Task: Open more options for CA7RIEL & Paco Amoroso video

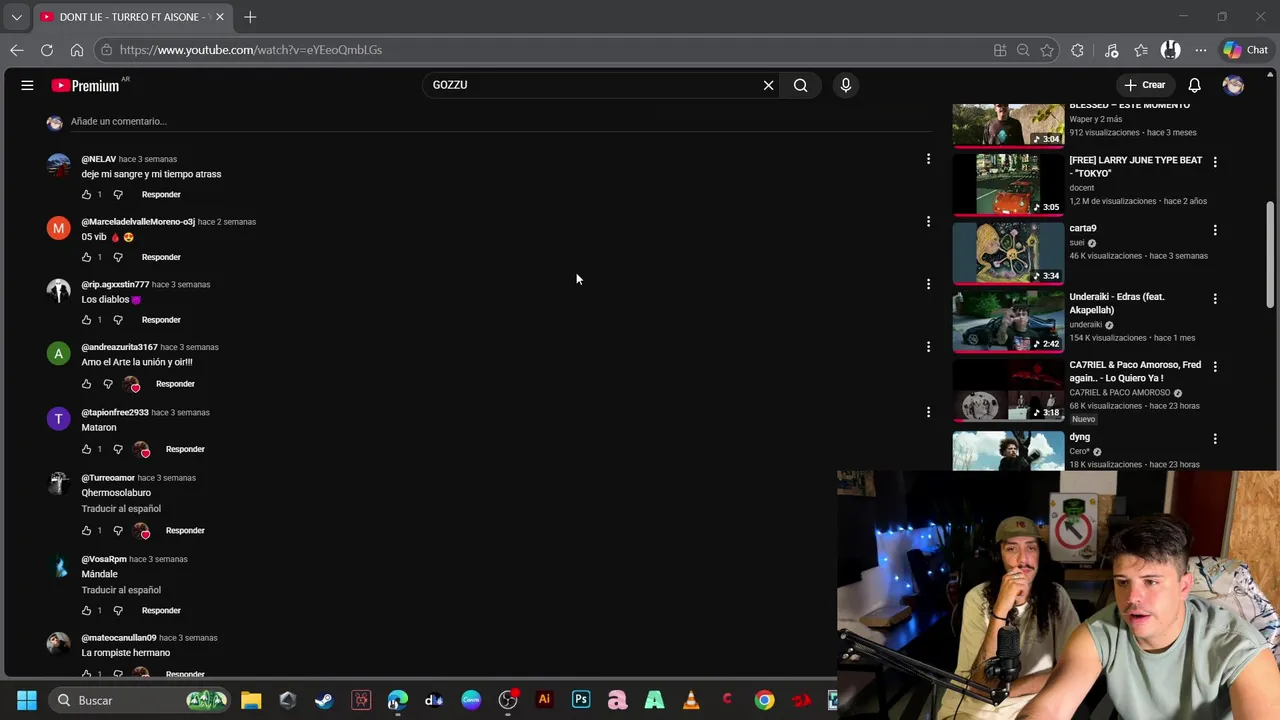Action: [1215, 367]
